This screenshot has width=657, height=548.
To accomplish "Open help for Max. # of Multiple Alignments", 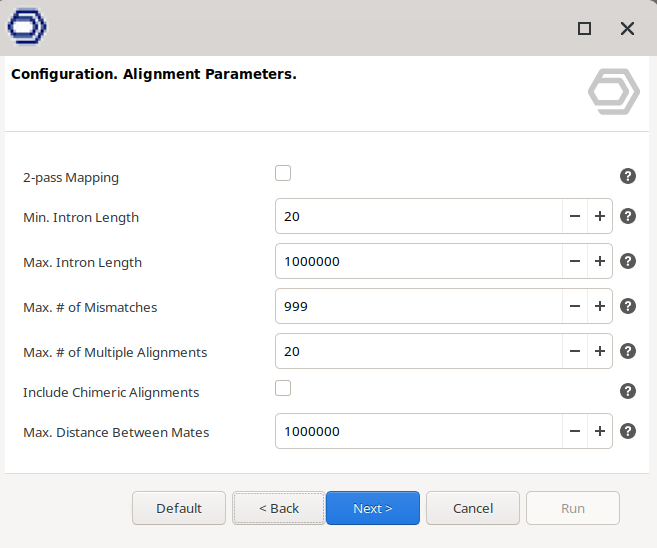I will pos(628,351).
